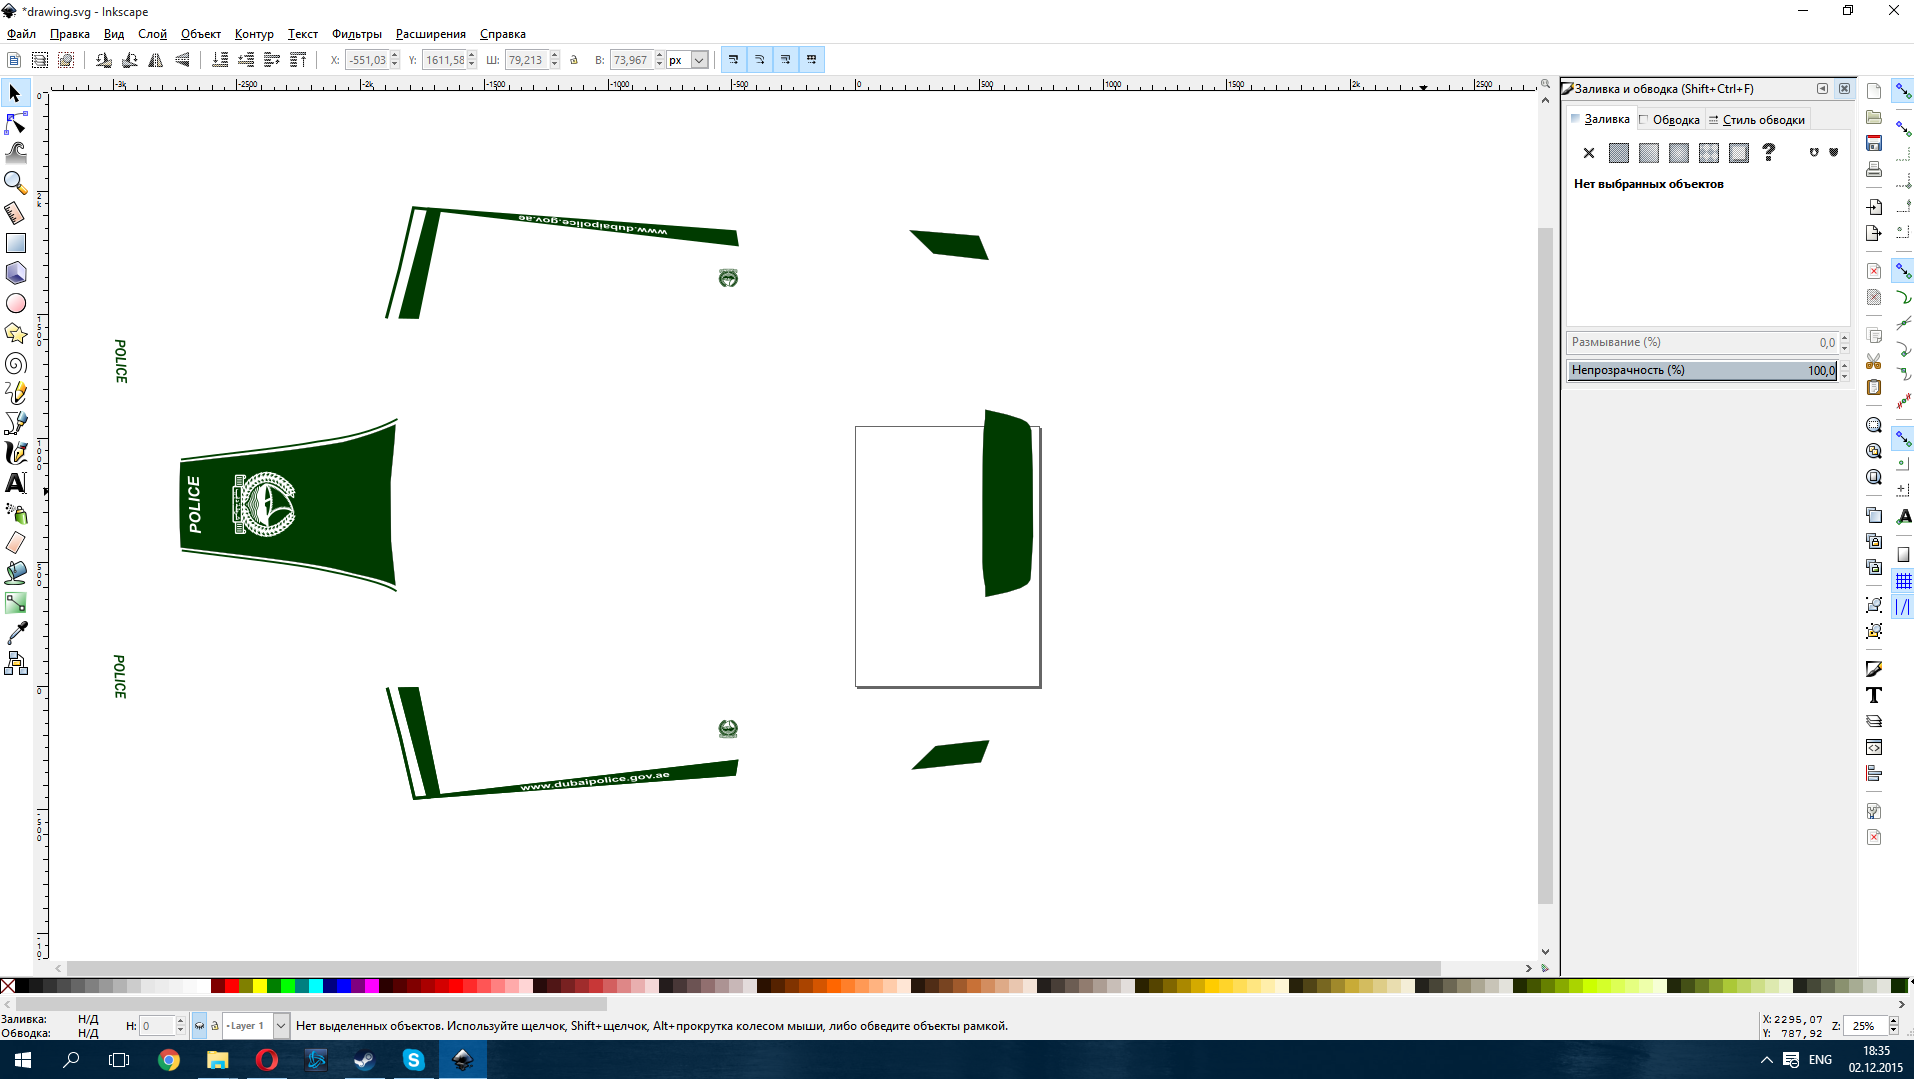The height and width of the screenshot is (1079, 1914).
Task: Decrease opacity value spinner arrow
Action: click(x=1844, y=375)
